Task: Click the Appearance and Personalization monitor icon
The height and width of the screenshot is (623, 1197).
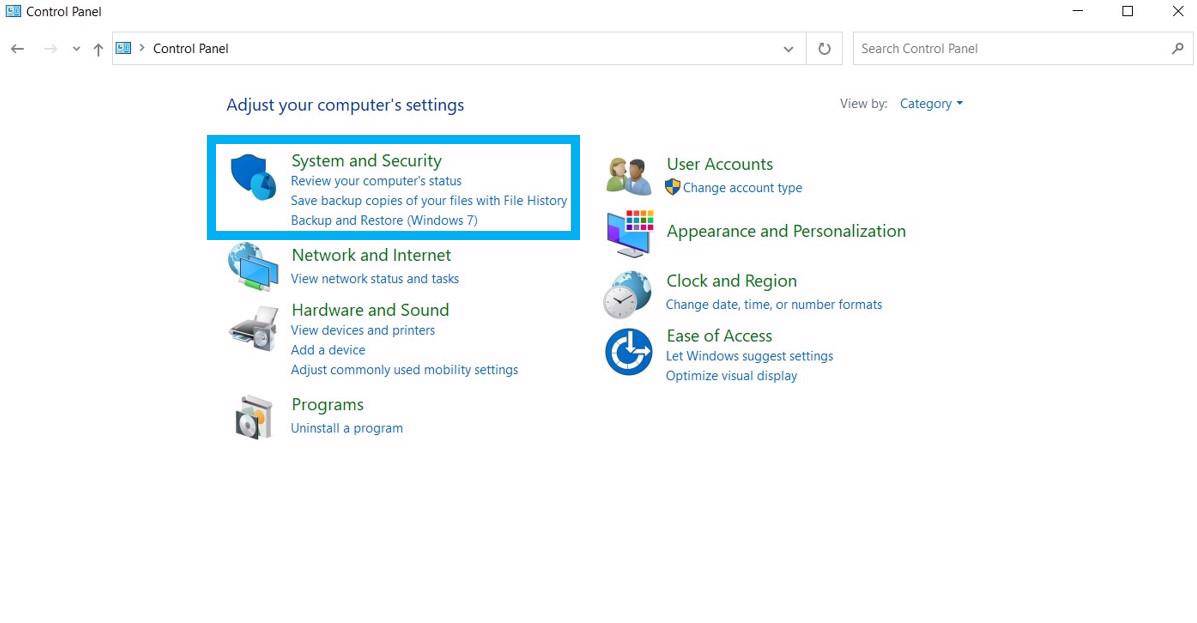Action: [x=629, y=232]
